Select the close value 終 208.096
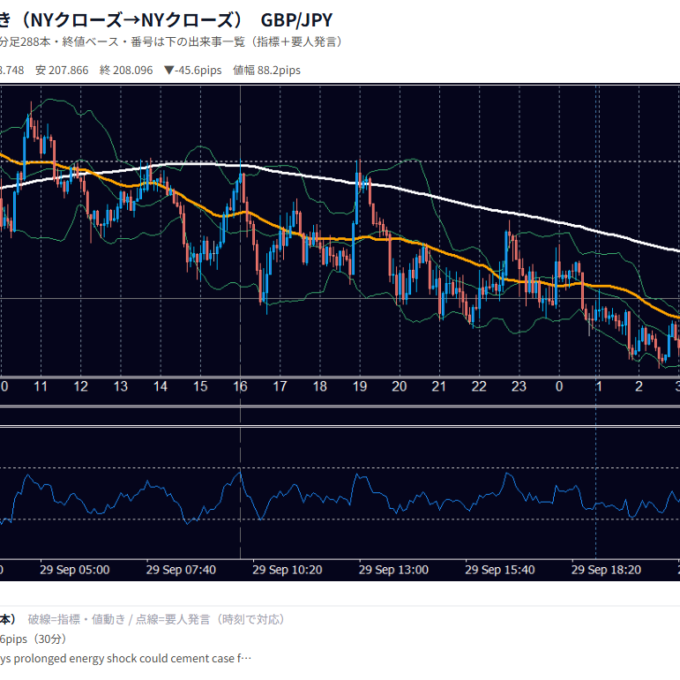 coord(126,70)
